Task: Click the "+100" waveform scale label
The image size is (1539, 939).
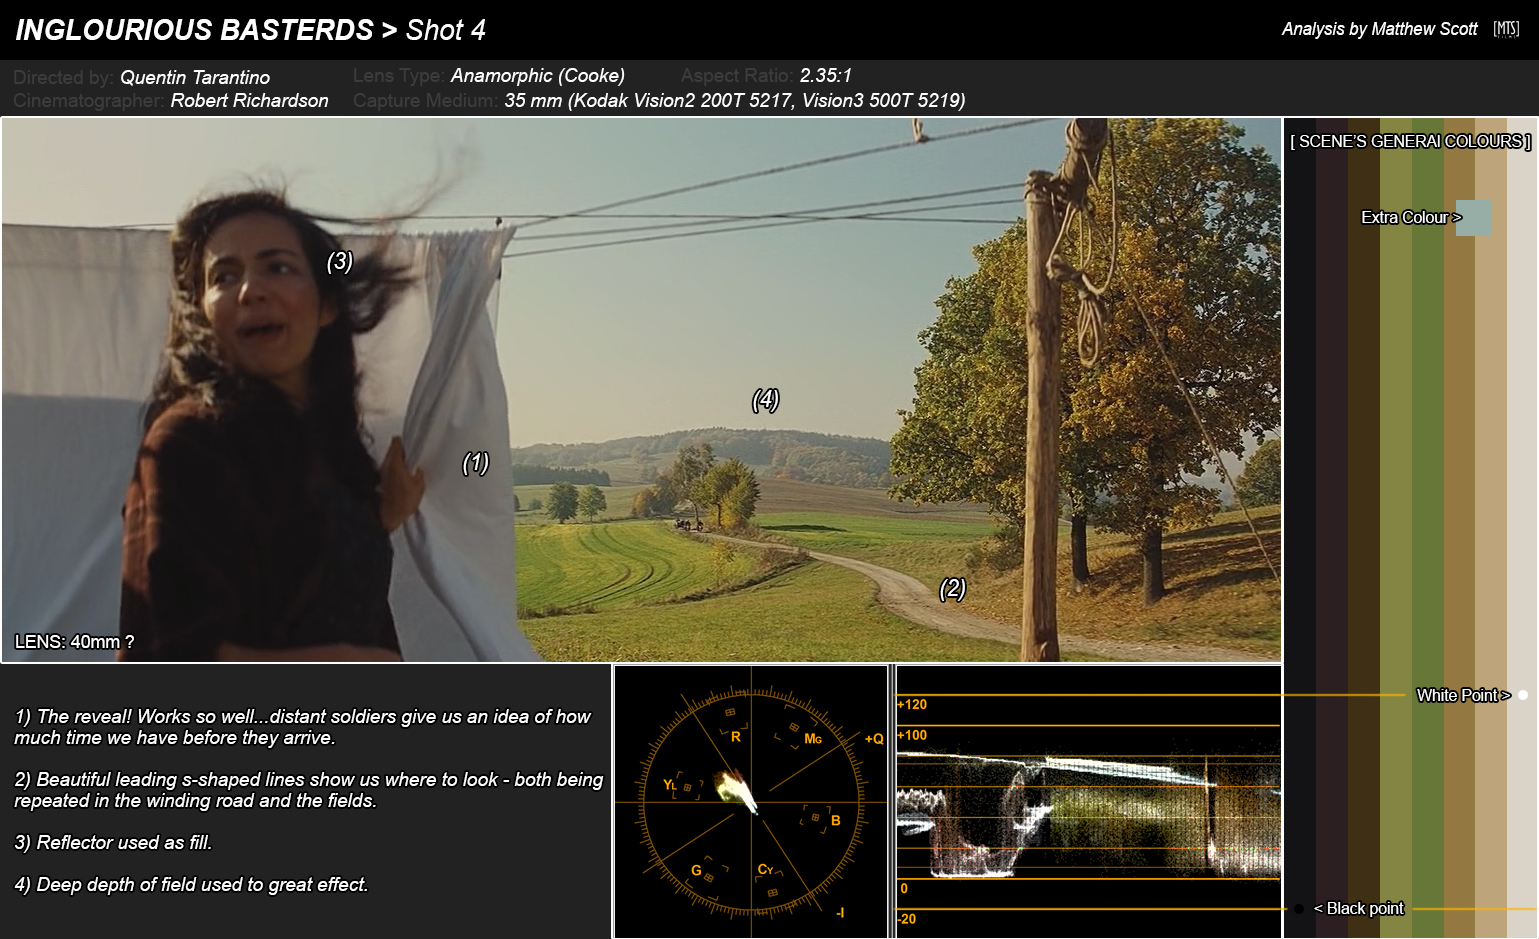Action: [x=912, y=735]
